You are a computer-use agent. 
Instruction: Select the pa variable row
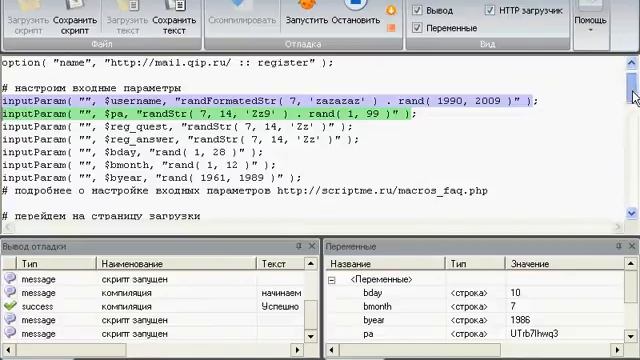475,334
